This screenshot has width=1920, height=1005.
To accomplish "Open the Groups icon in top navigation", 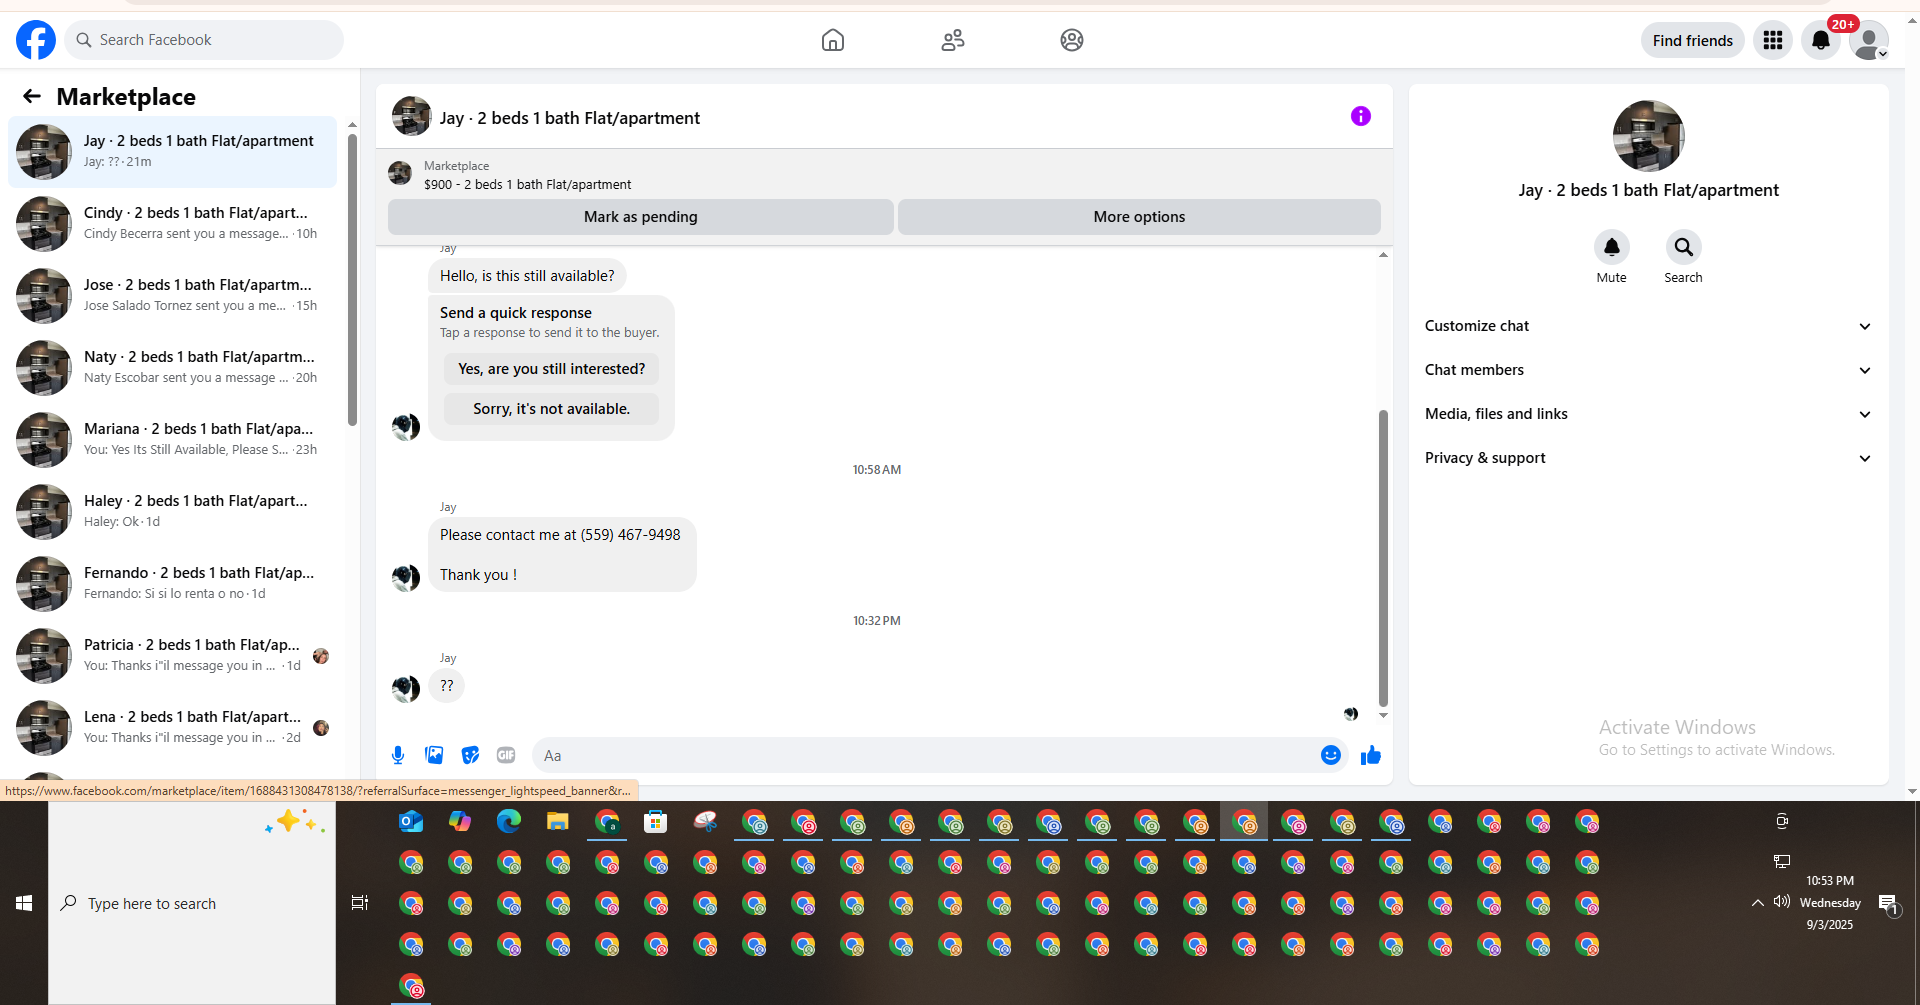I will (x=1072, y=40).
